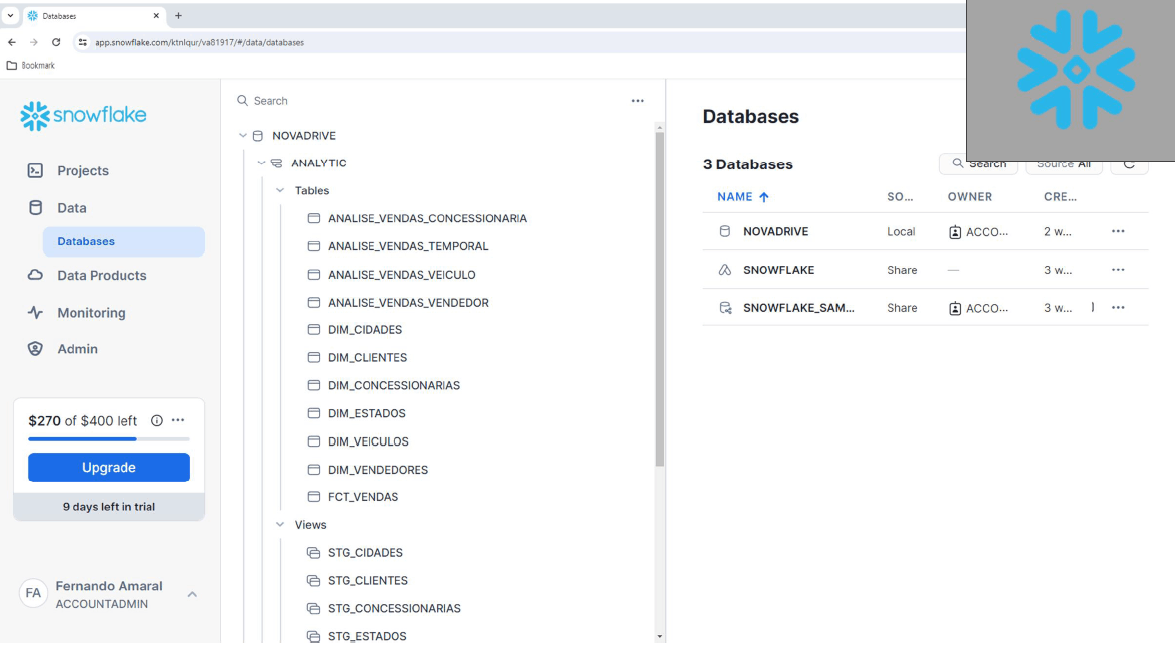Collapse the ANALYTIC schema node
This screenshot has height=657, width=1175.
click(262, 163)
